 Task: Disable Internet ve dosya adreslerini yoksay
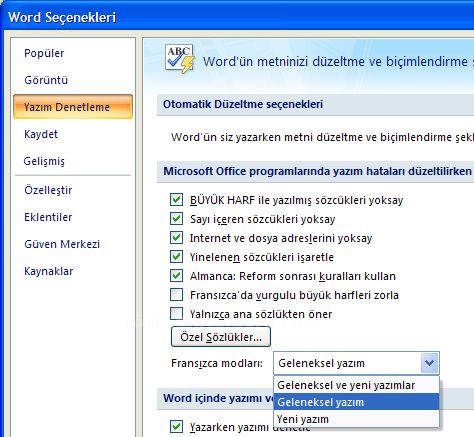176,238
